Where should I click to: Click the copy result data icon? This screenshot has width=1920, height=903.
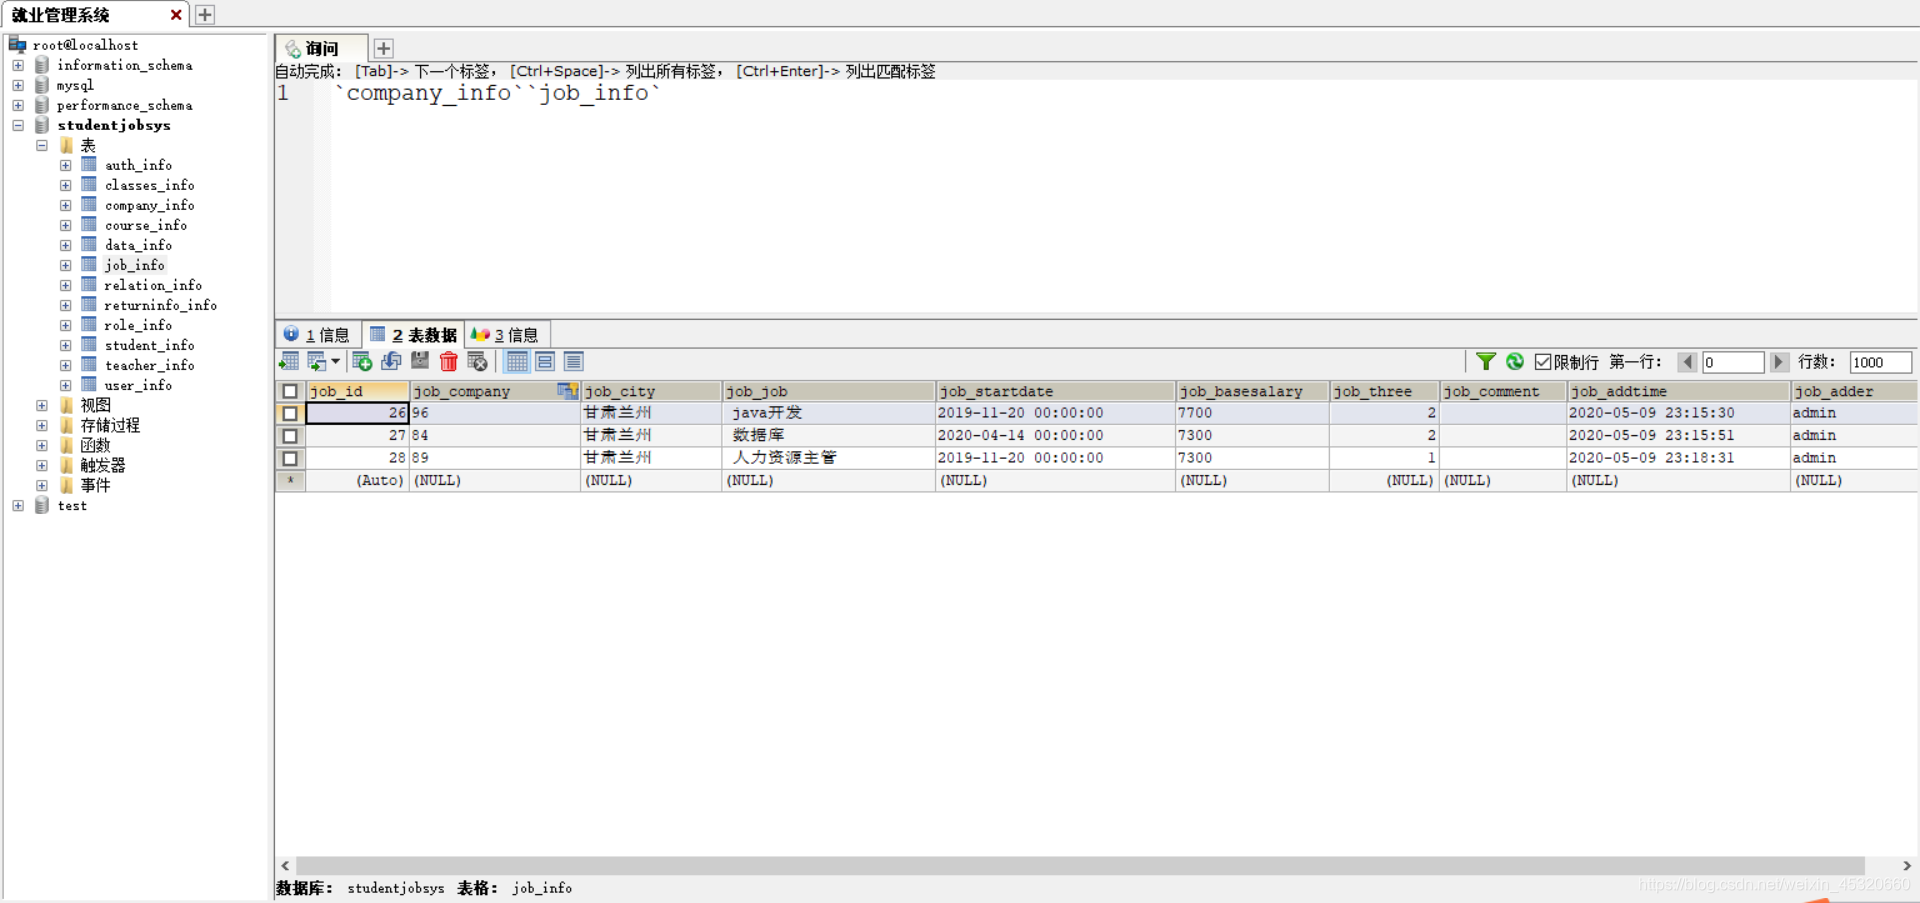[x=317, y=362]
